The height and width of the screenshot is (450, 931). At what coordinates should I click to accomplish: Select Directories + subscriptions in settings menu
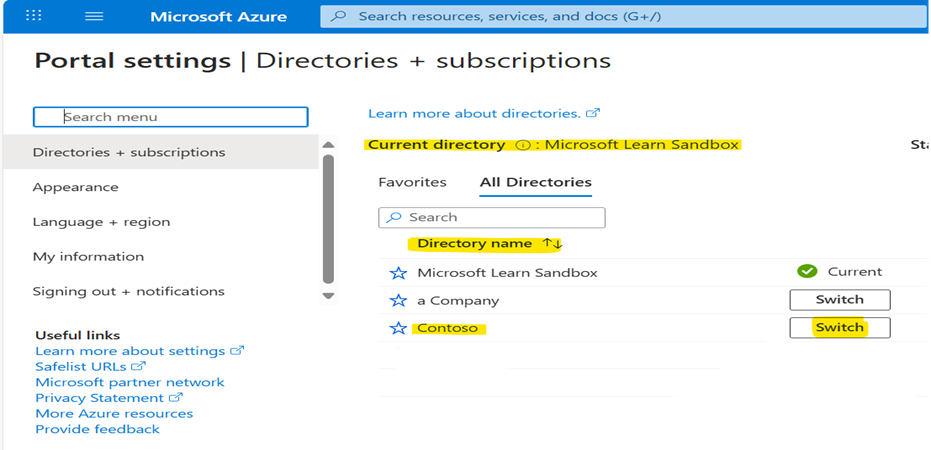(161, 152)
